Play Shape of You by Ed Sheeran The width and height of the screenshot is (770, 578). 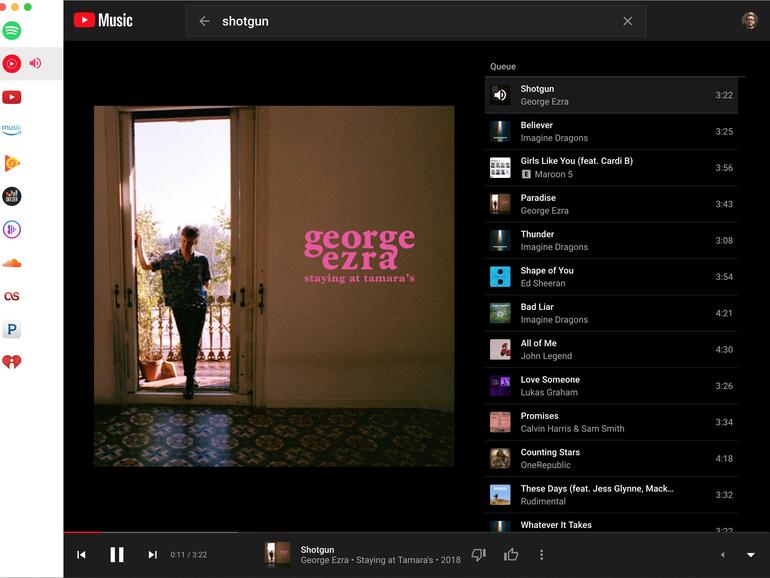(611, 277)
